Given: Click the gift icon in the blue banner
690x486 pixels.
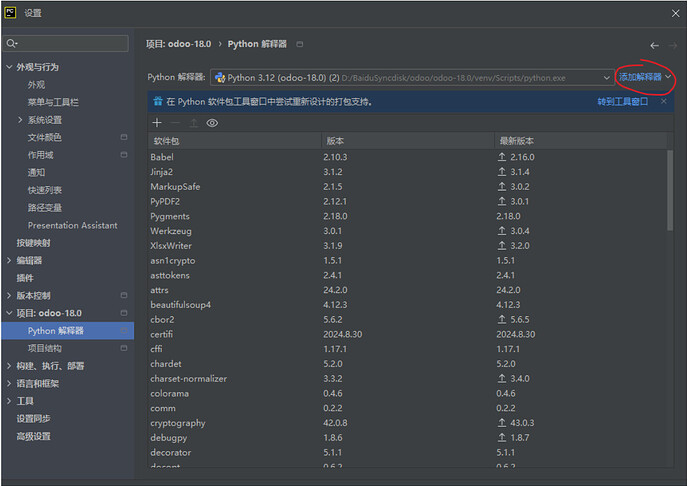Looking at the screenshot, I should pyautogui.click(x=158, y=101).
